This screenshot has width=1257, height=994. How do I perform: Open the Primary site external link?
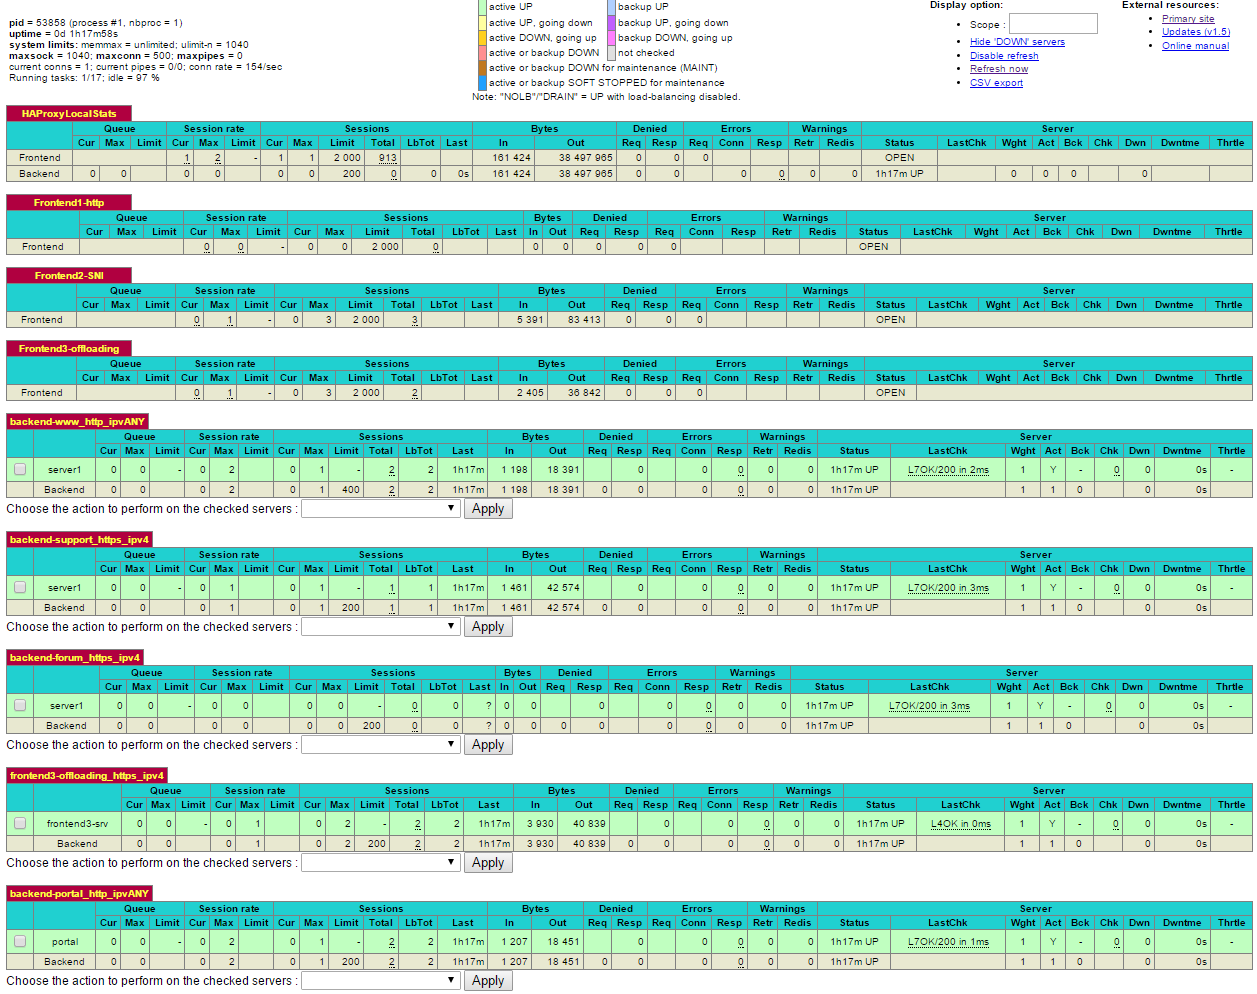tap(1188, 19)
